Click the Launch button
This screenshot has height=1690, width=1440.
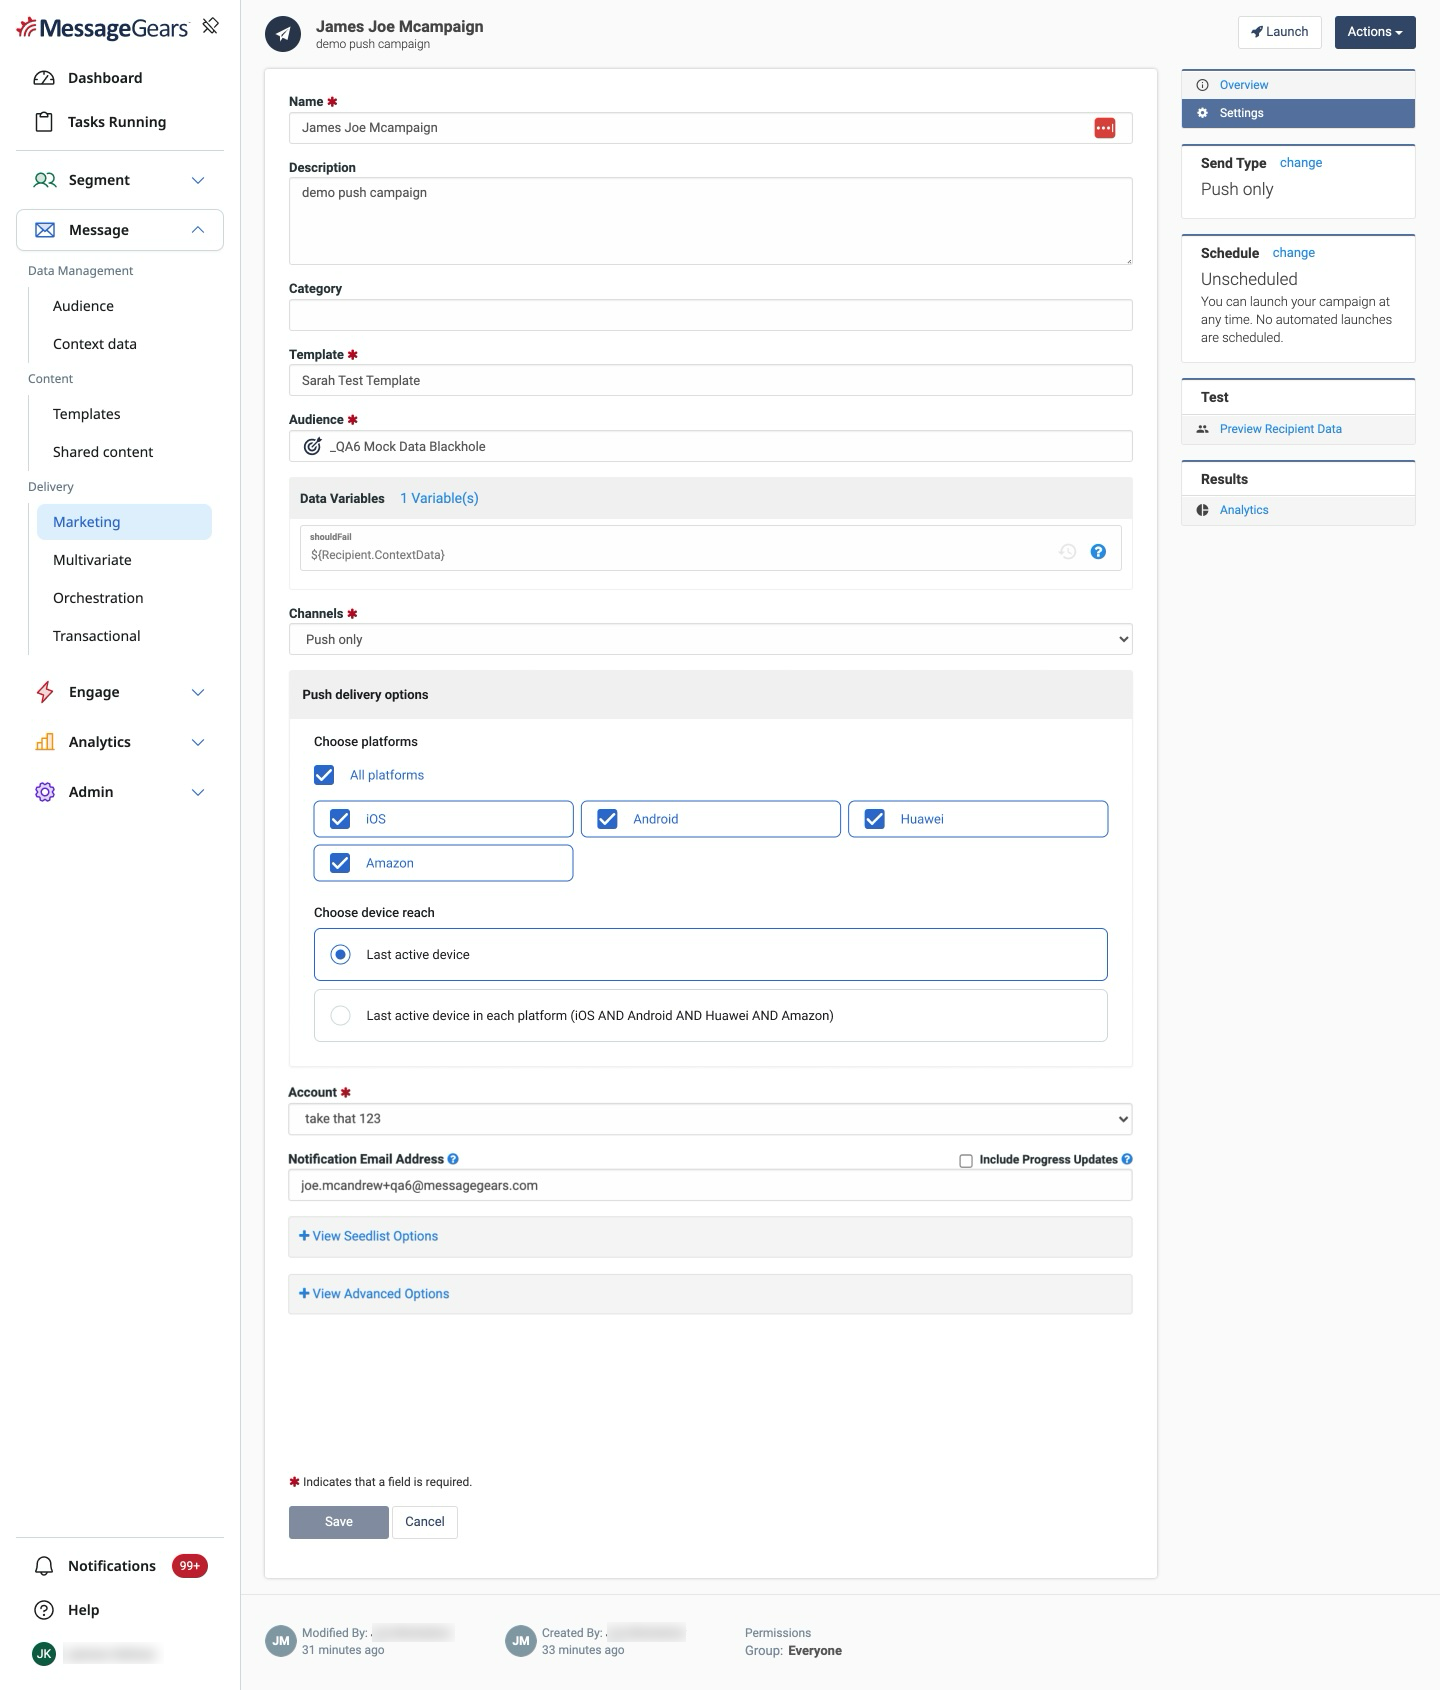coord(1279,32)
